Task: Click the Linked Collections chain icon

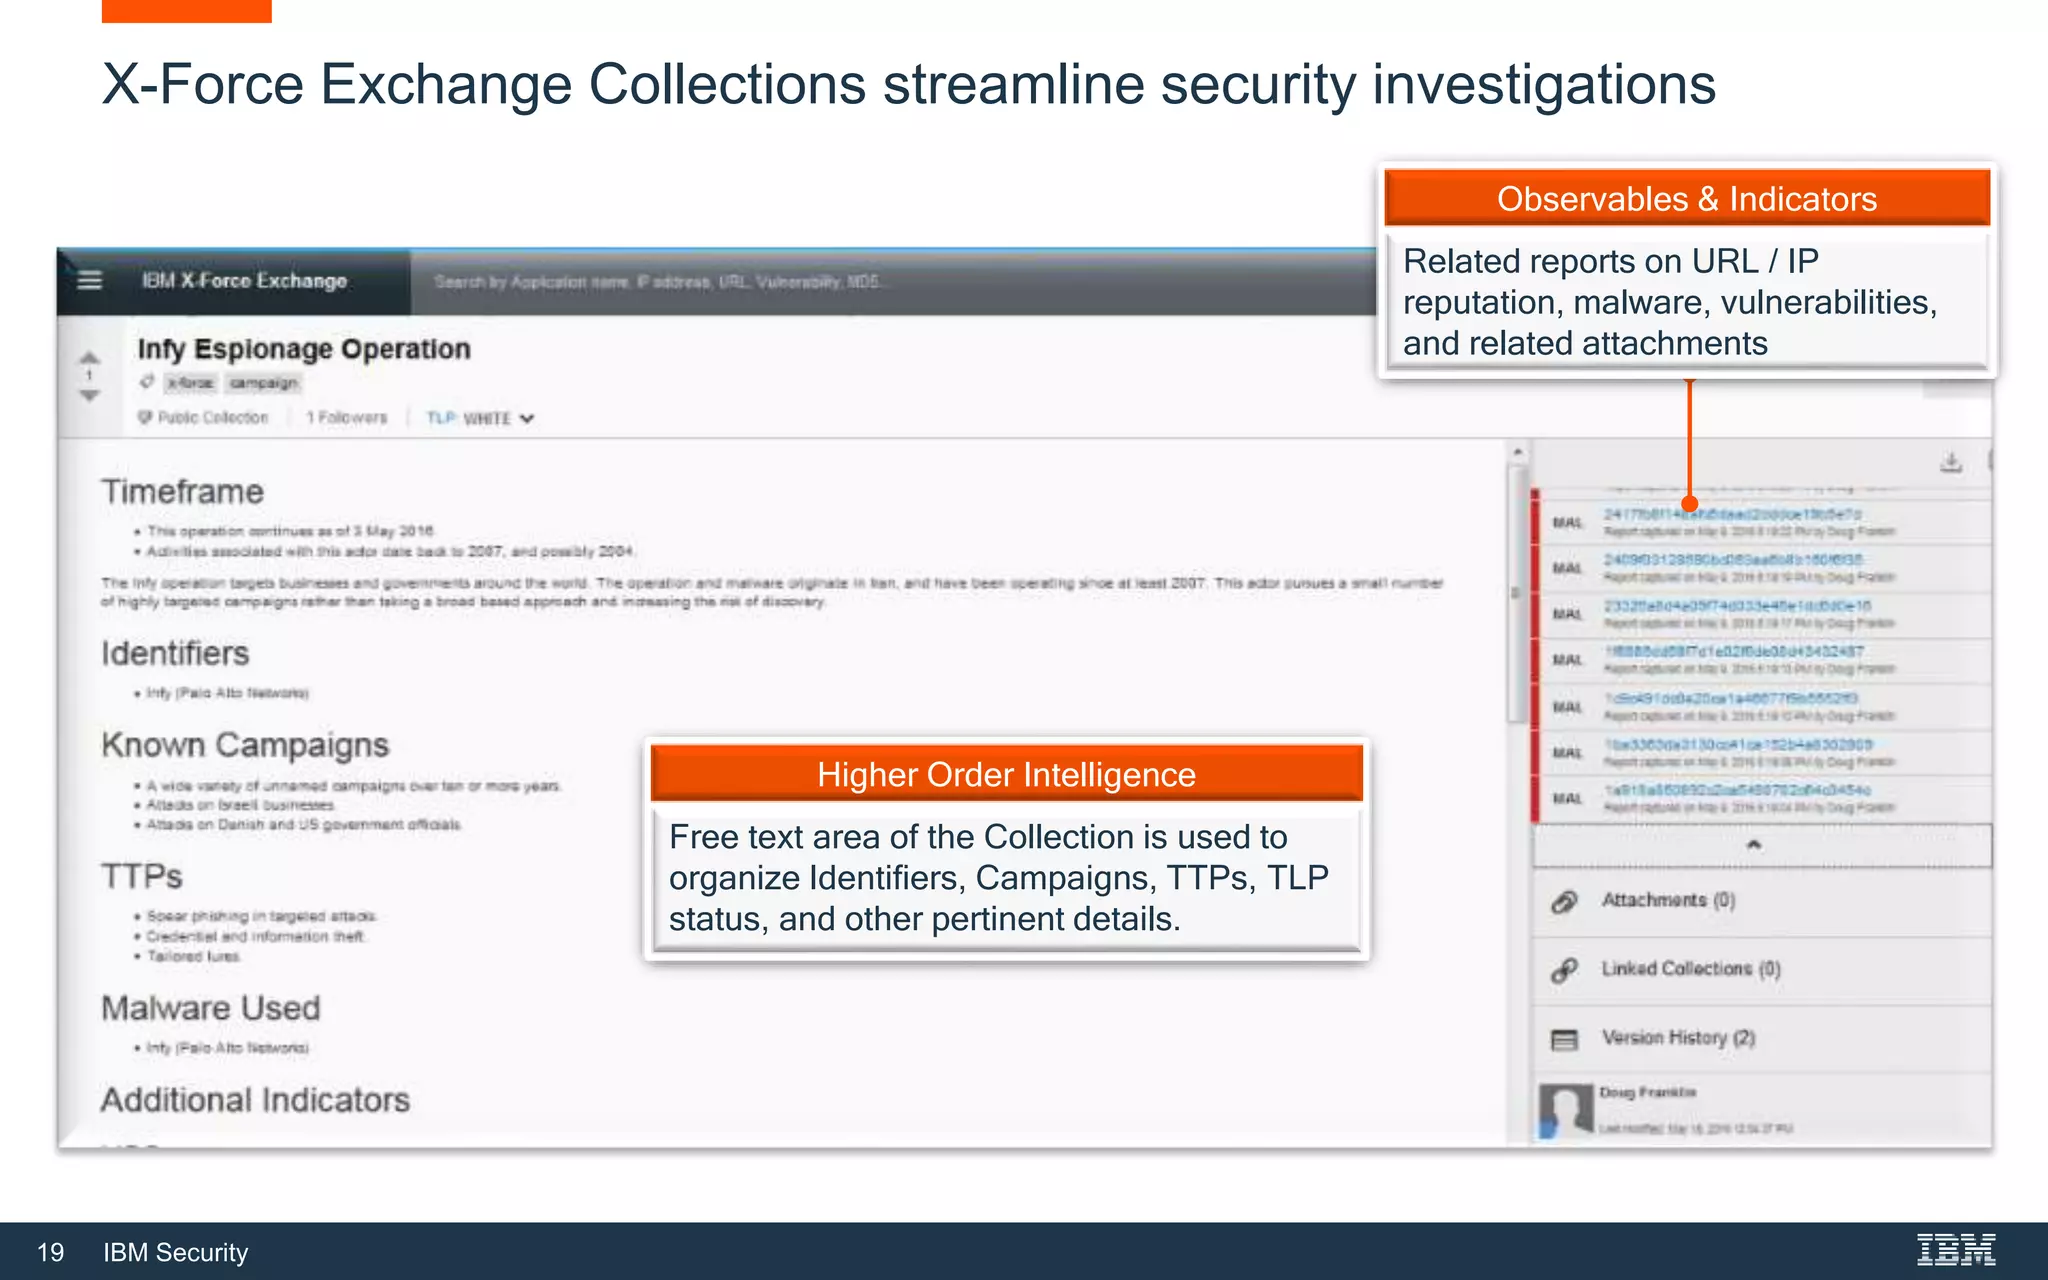Action: [x=1565, y=969]
